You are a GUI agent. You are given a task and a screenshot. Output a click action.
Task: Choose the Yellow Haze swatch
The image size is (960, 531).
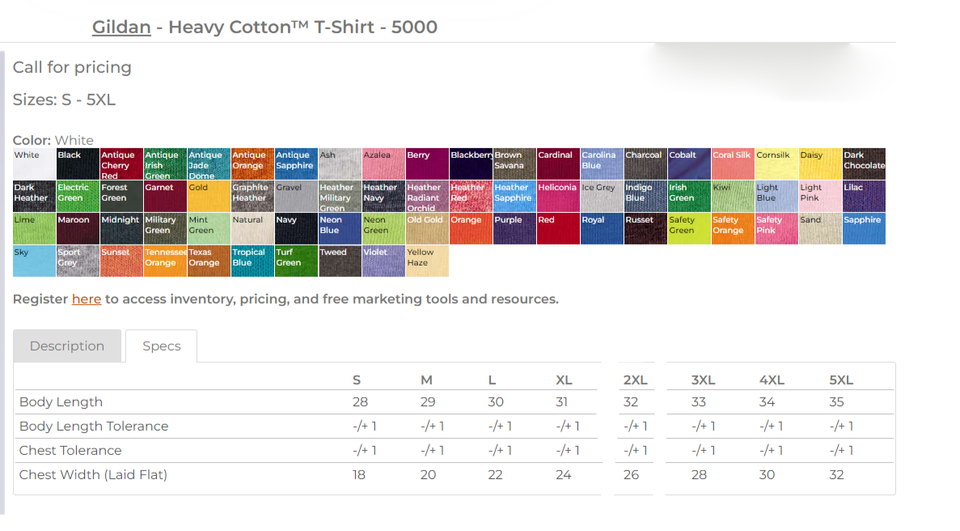pos(427,260)
